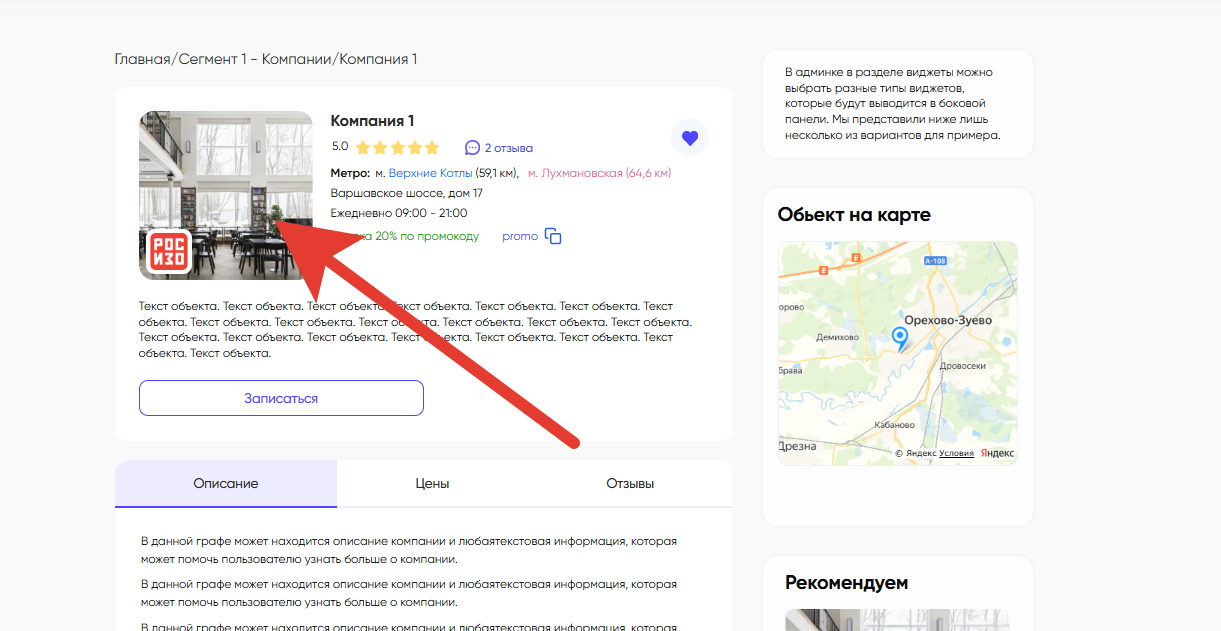Switch to the Описание tab
Screen dimensions: 1221x631
pyautogui.click(x=226, y=484)
